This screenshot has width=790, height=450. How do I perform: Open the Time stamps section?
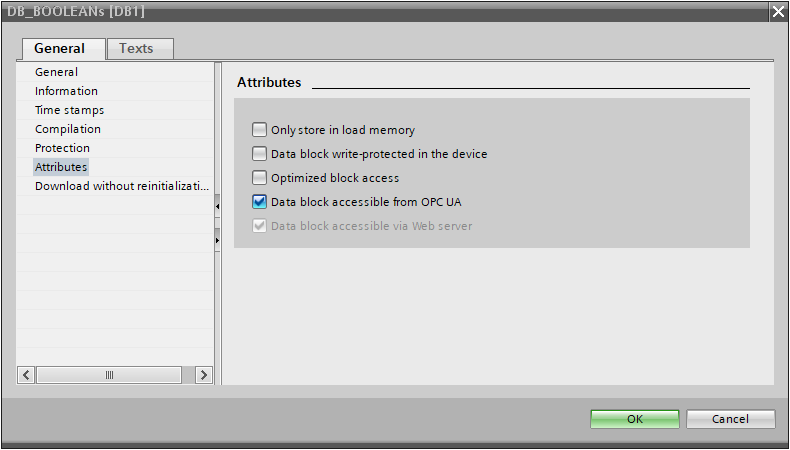[69, 110]
